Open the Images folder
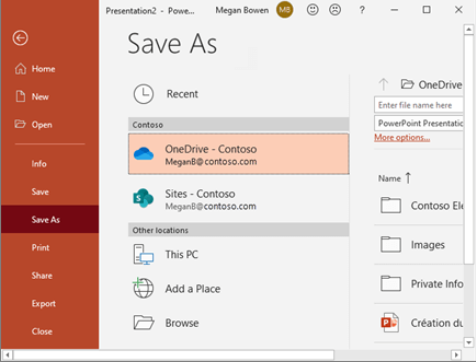Viewport: 476px width, 362px height. [419, 245]
